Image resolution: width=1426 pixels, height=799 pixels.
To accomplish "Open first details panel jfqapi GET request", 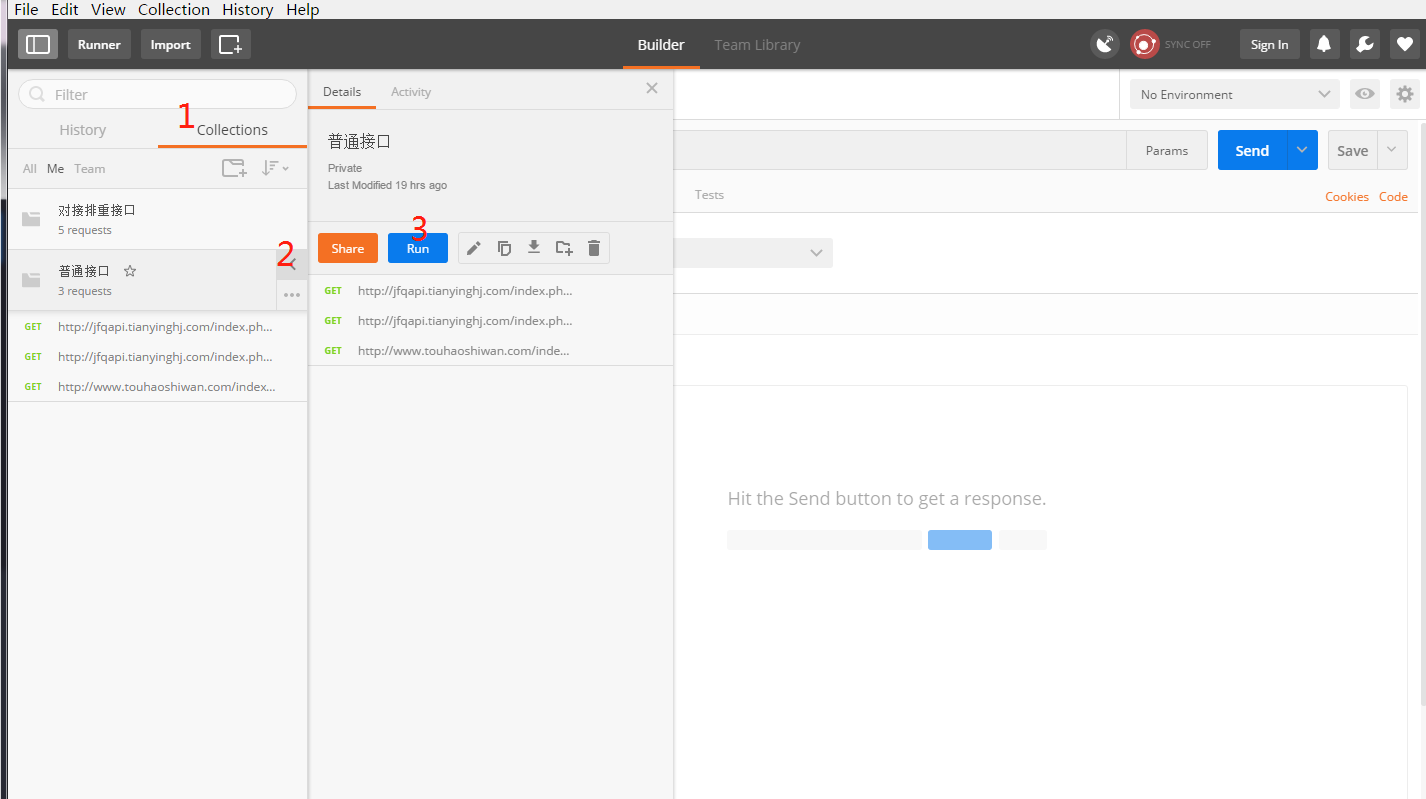I will pos(491,290).
